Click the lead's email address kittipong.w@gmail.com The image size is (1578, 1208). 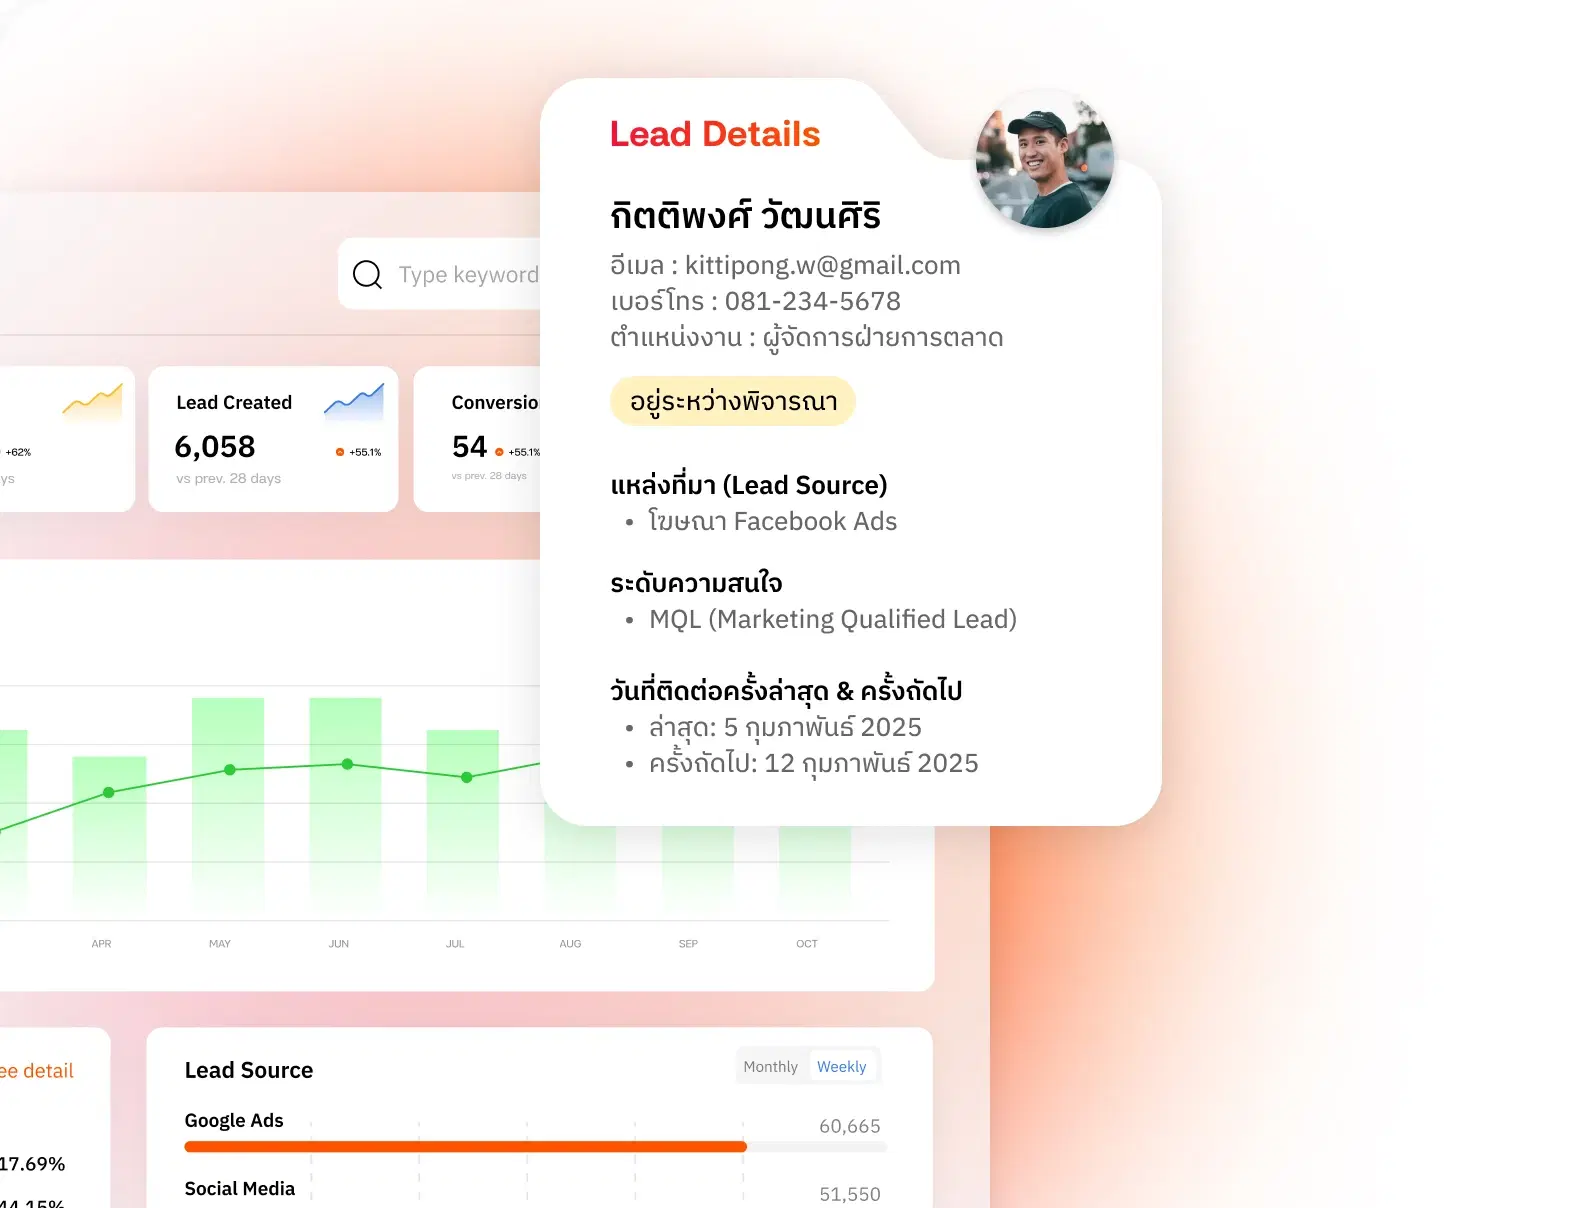coord(822,266)
